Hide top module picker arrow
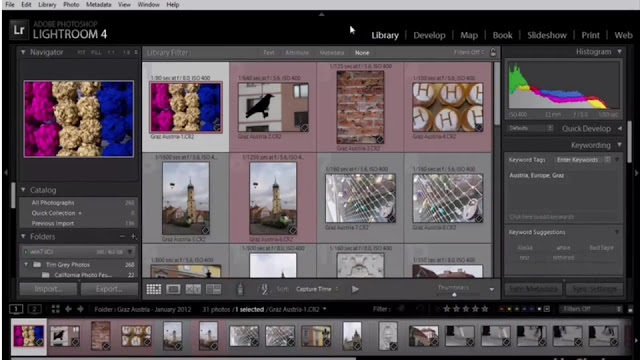 321,14
